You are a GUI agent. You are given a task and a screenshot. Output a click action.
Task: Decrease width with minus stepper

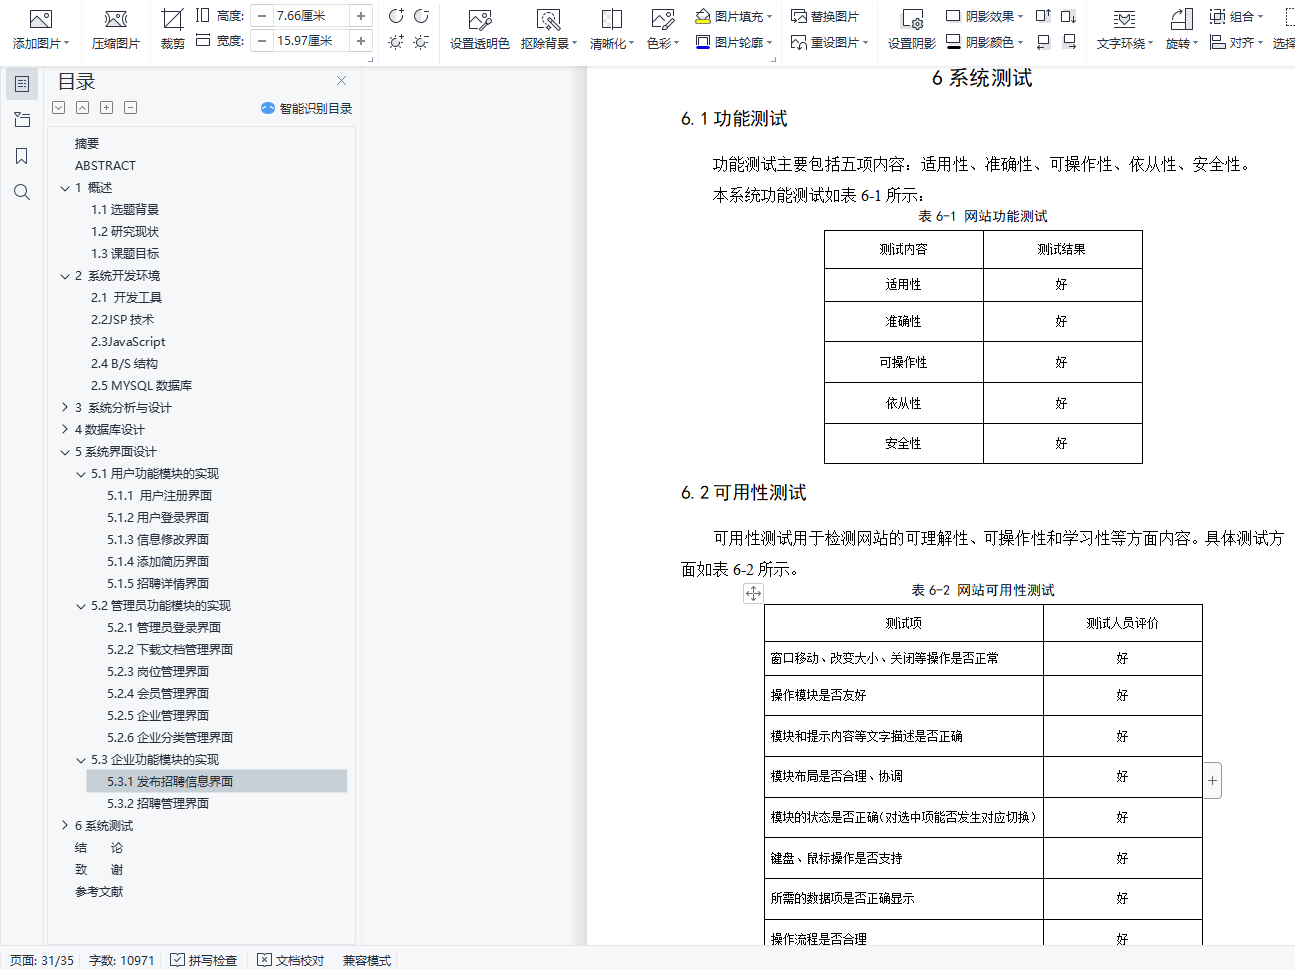pyautogui.click(x=262, y=41)
